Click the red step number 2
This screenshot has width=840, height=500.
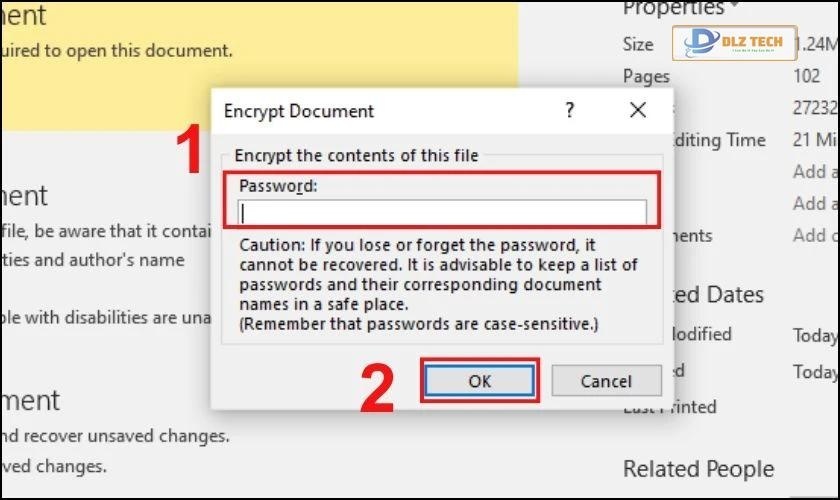point(377,389)
